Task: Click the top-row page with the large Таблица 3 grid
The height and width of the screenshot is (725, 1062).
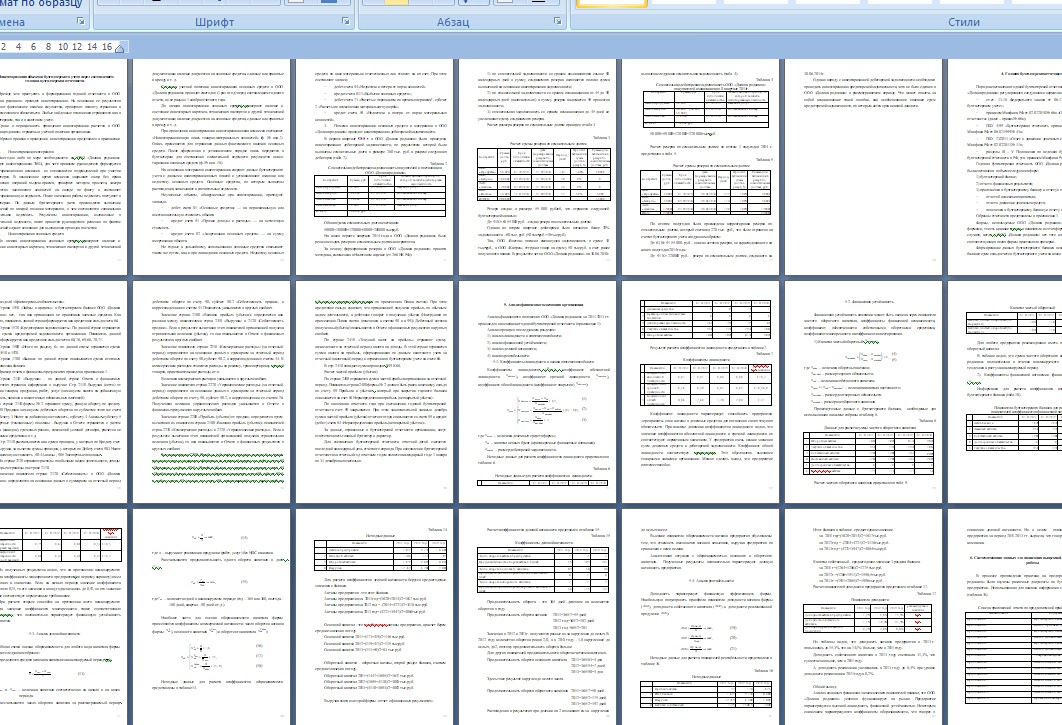Action: (x=536, y=167)
